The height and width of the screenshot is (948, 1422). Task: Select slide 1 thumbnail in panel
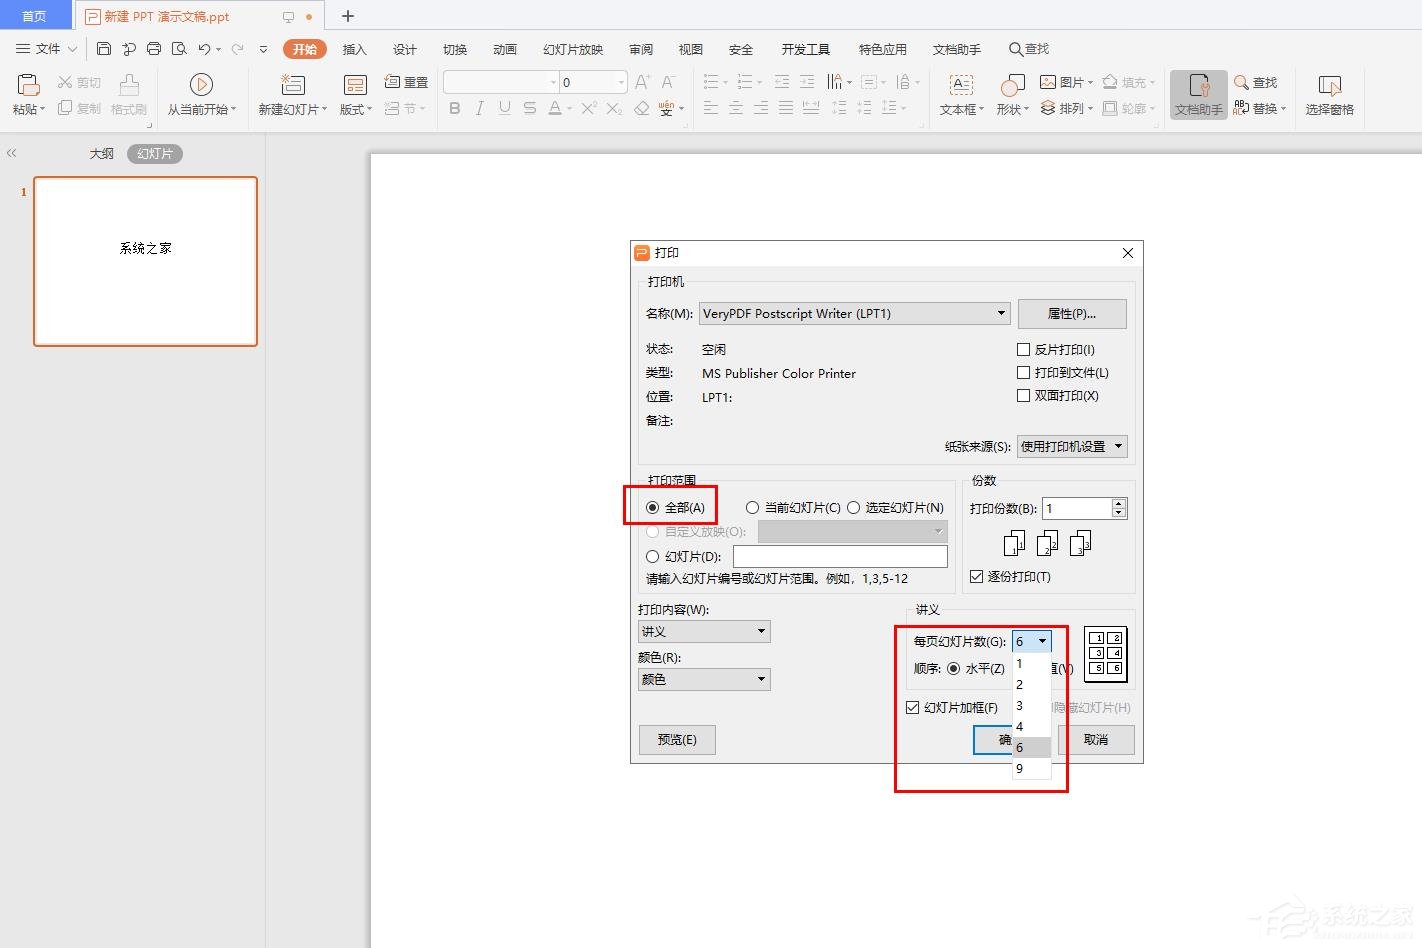[146, 261]
